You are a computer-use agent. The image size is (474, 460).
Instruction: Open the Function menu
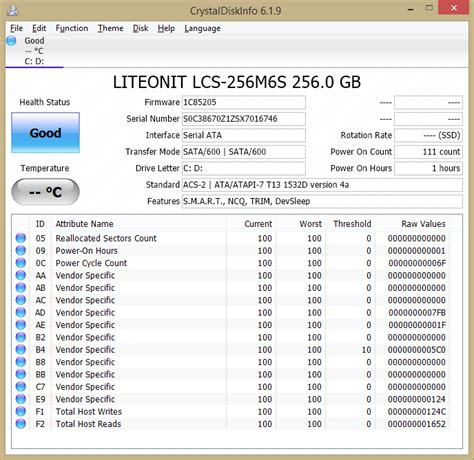tap(72, 28)
